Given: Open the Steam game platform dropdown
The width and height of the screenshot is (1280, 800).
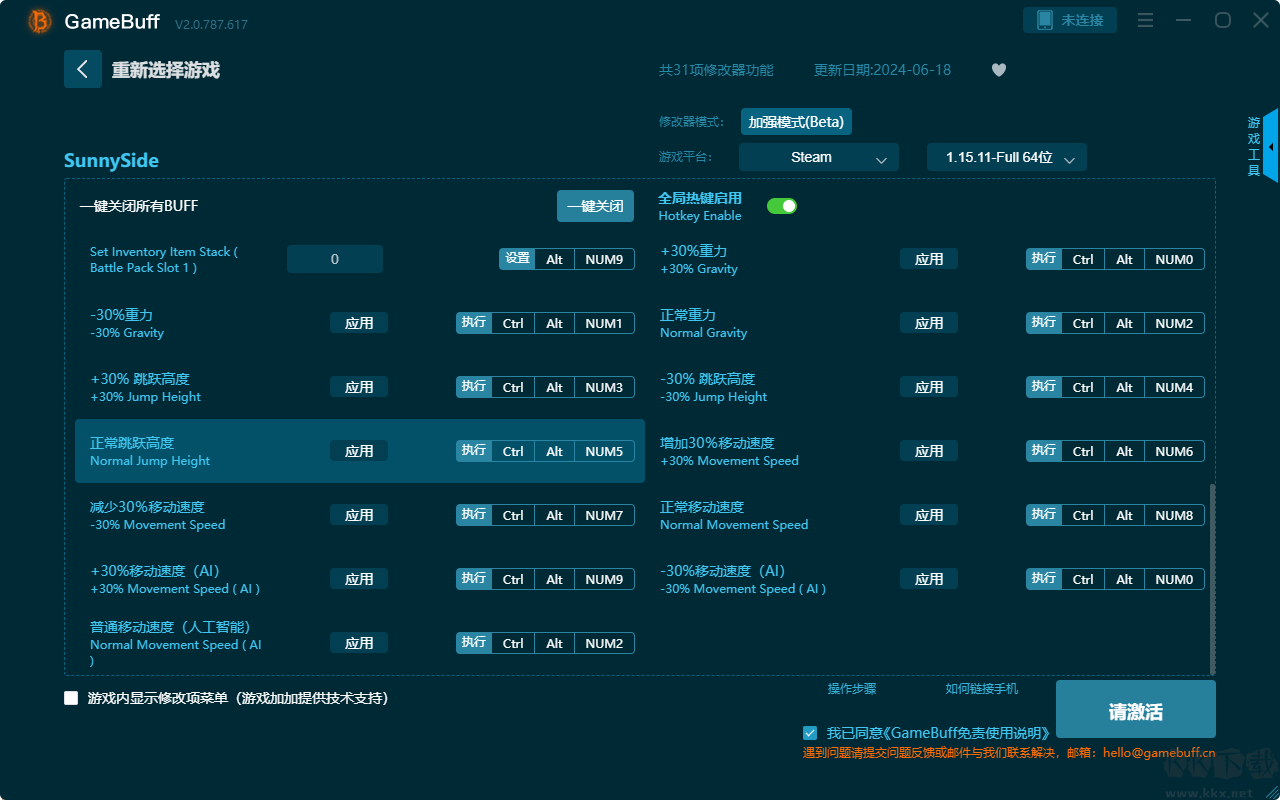Looking at the screenshot, I should pyautogui.click(x=819, y=157).
